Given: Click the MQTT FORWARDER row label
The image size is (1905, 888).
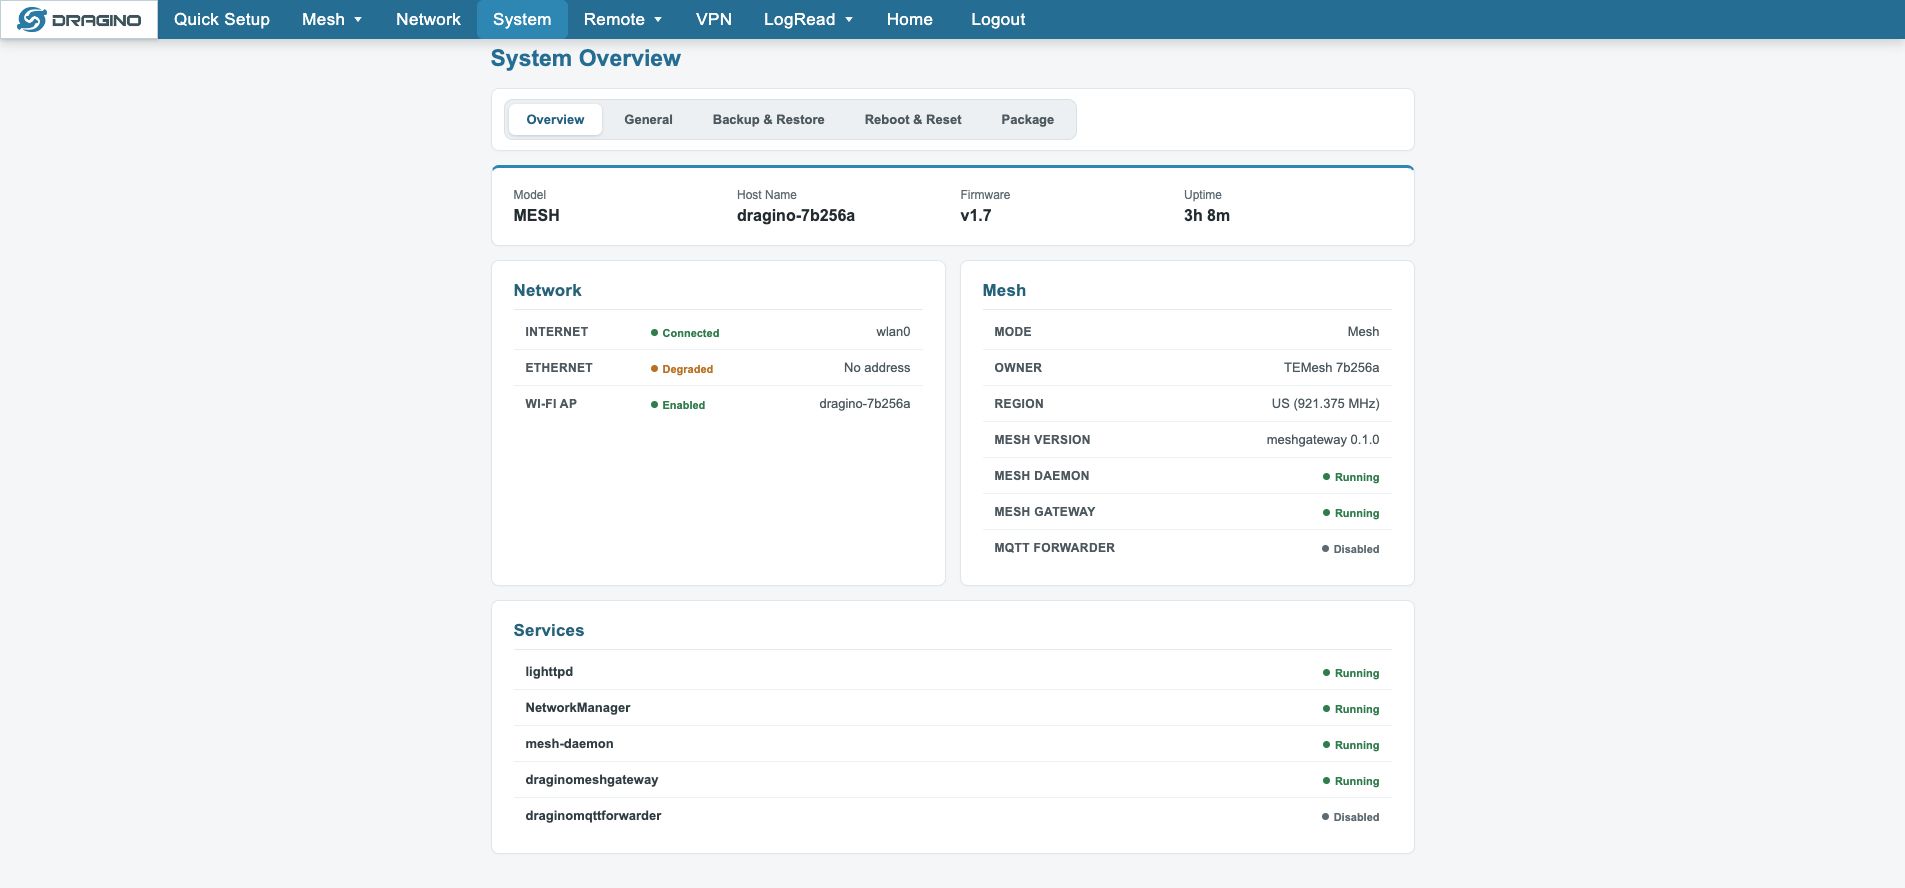Looking at the screenshot, I should [x=1054, y=548].
